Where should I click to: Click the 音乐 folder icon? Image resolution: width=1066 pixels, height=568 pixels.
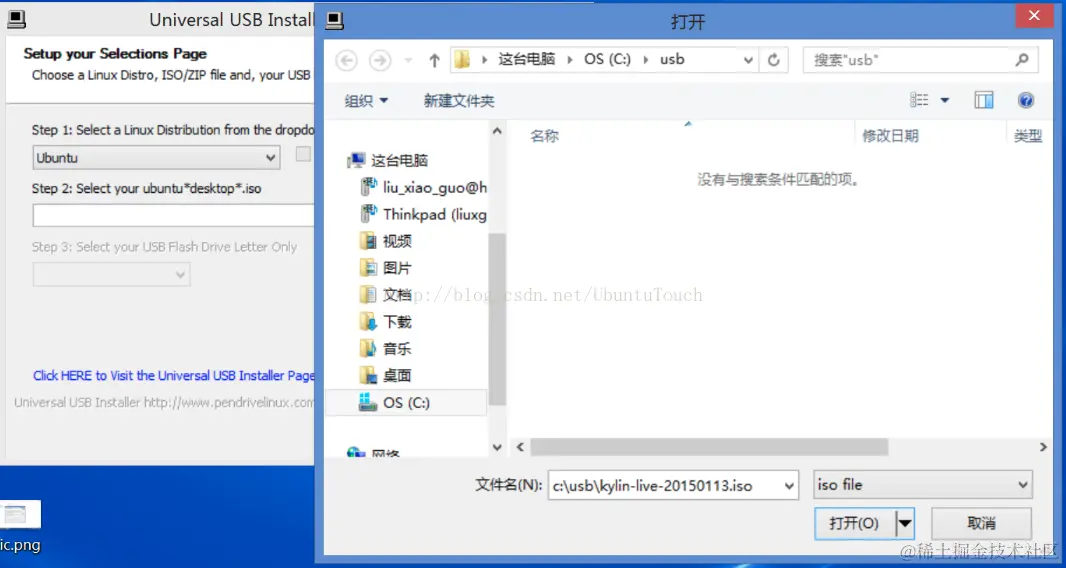point(368,348)
